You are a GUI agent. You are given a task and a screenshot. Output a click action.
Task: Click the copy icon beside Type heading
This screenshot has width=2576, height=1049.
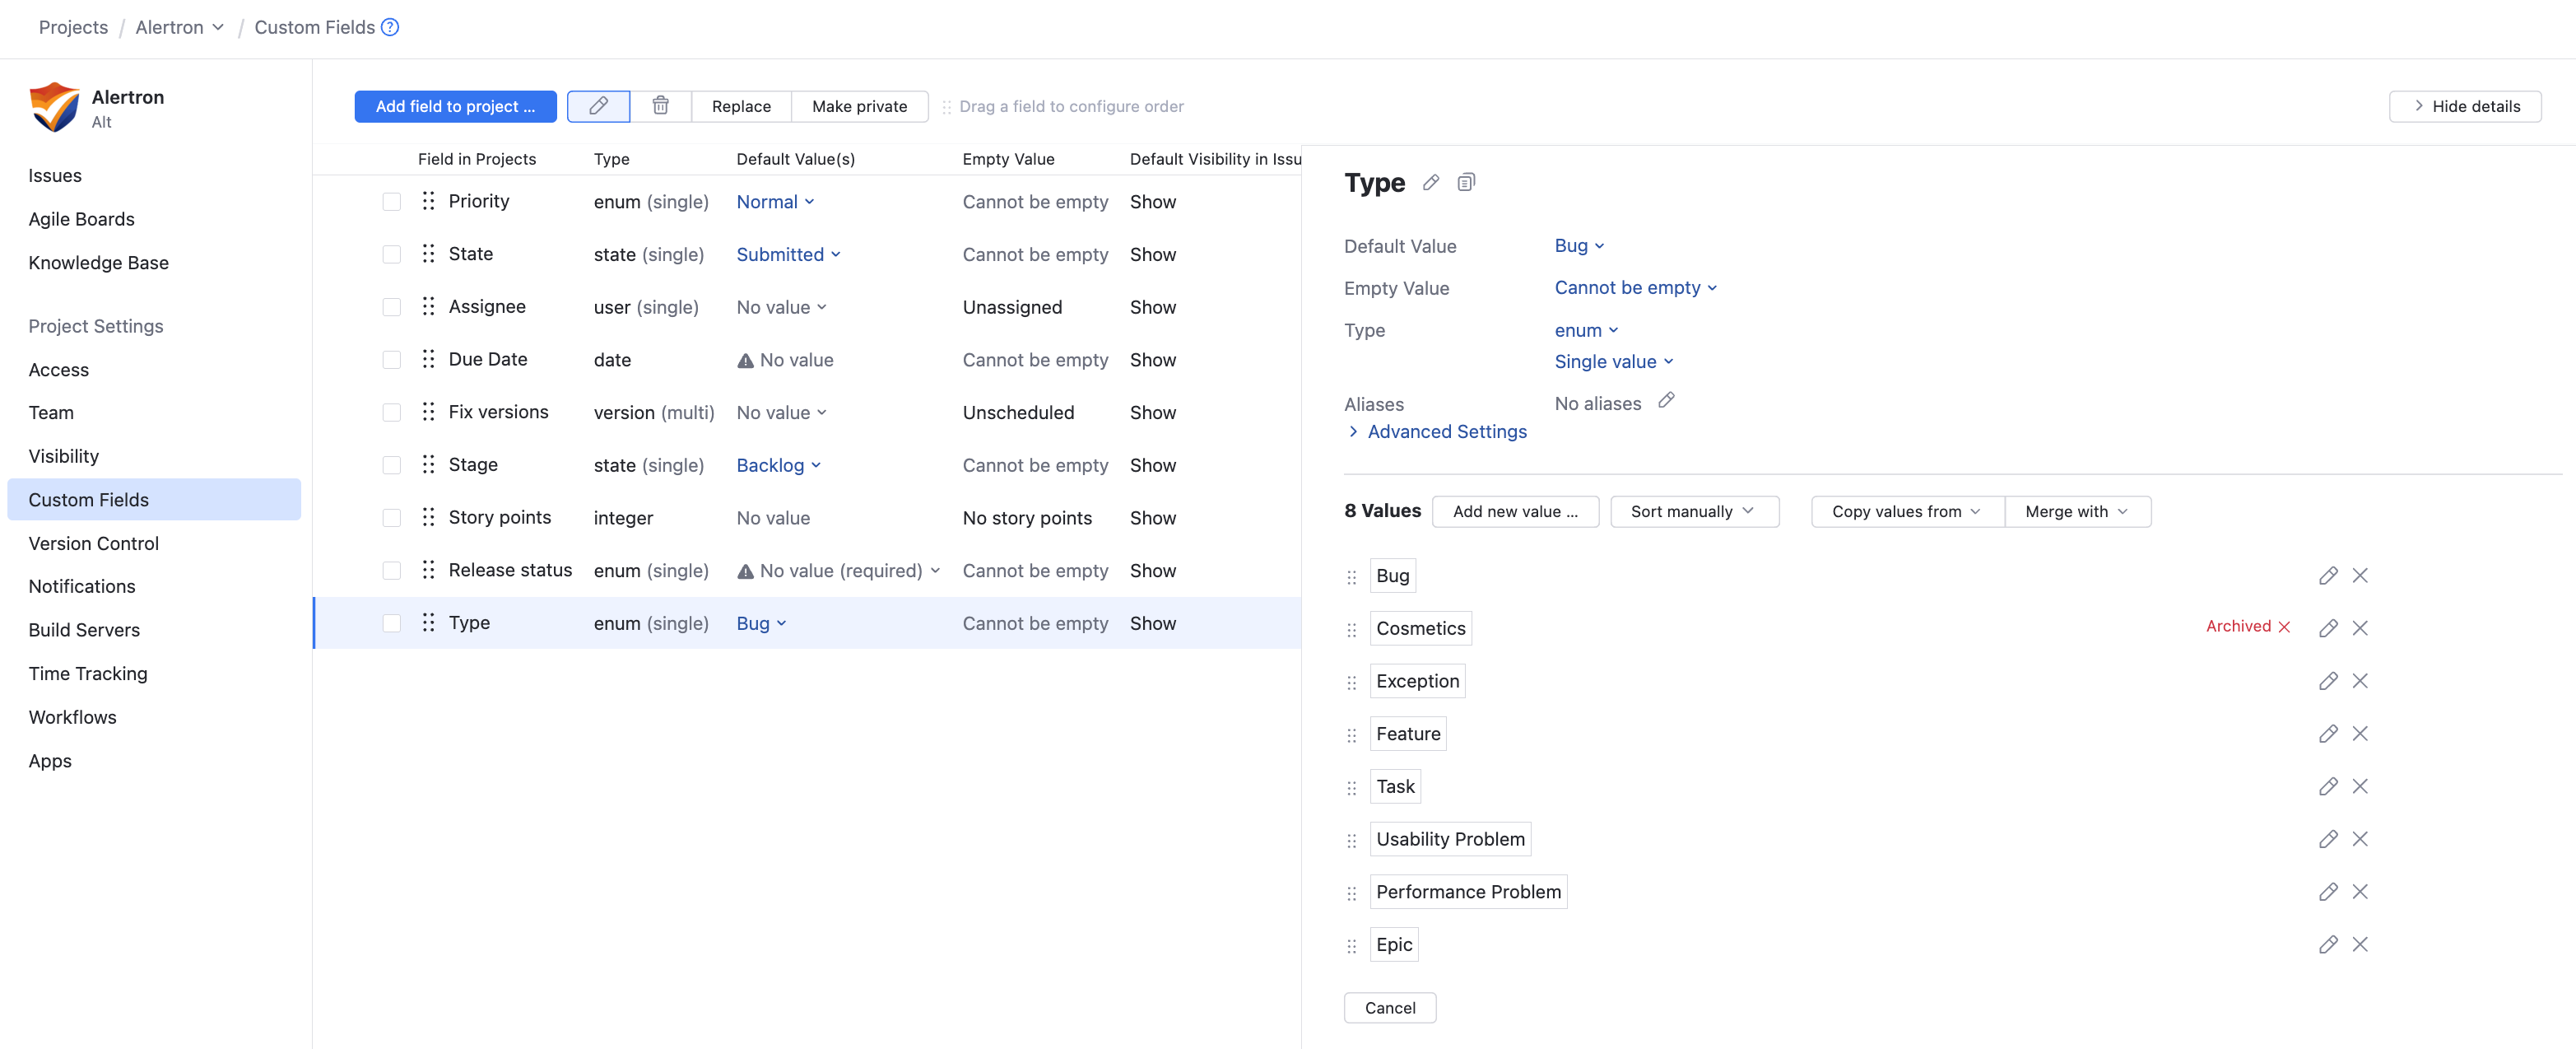(x=1465, y=182)
